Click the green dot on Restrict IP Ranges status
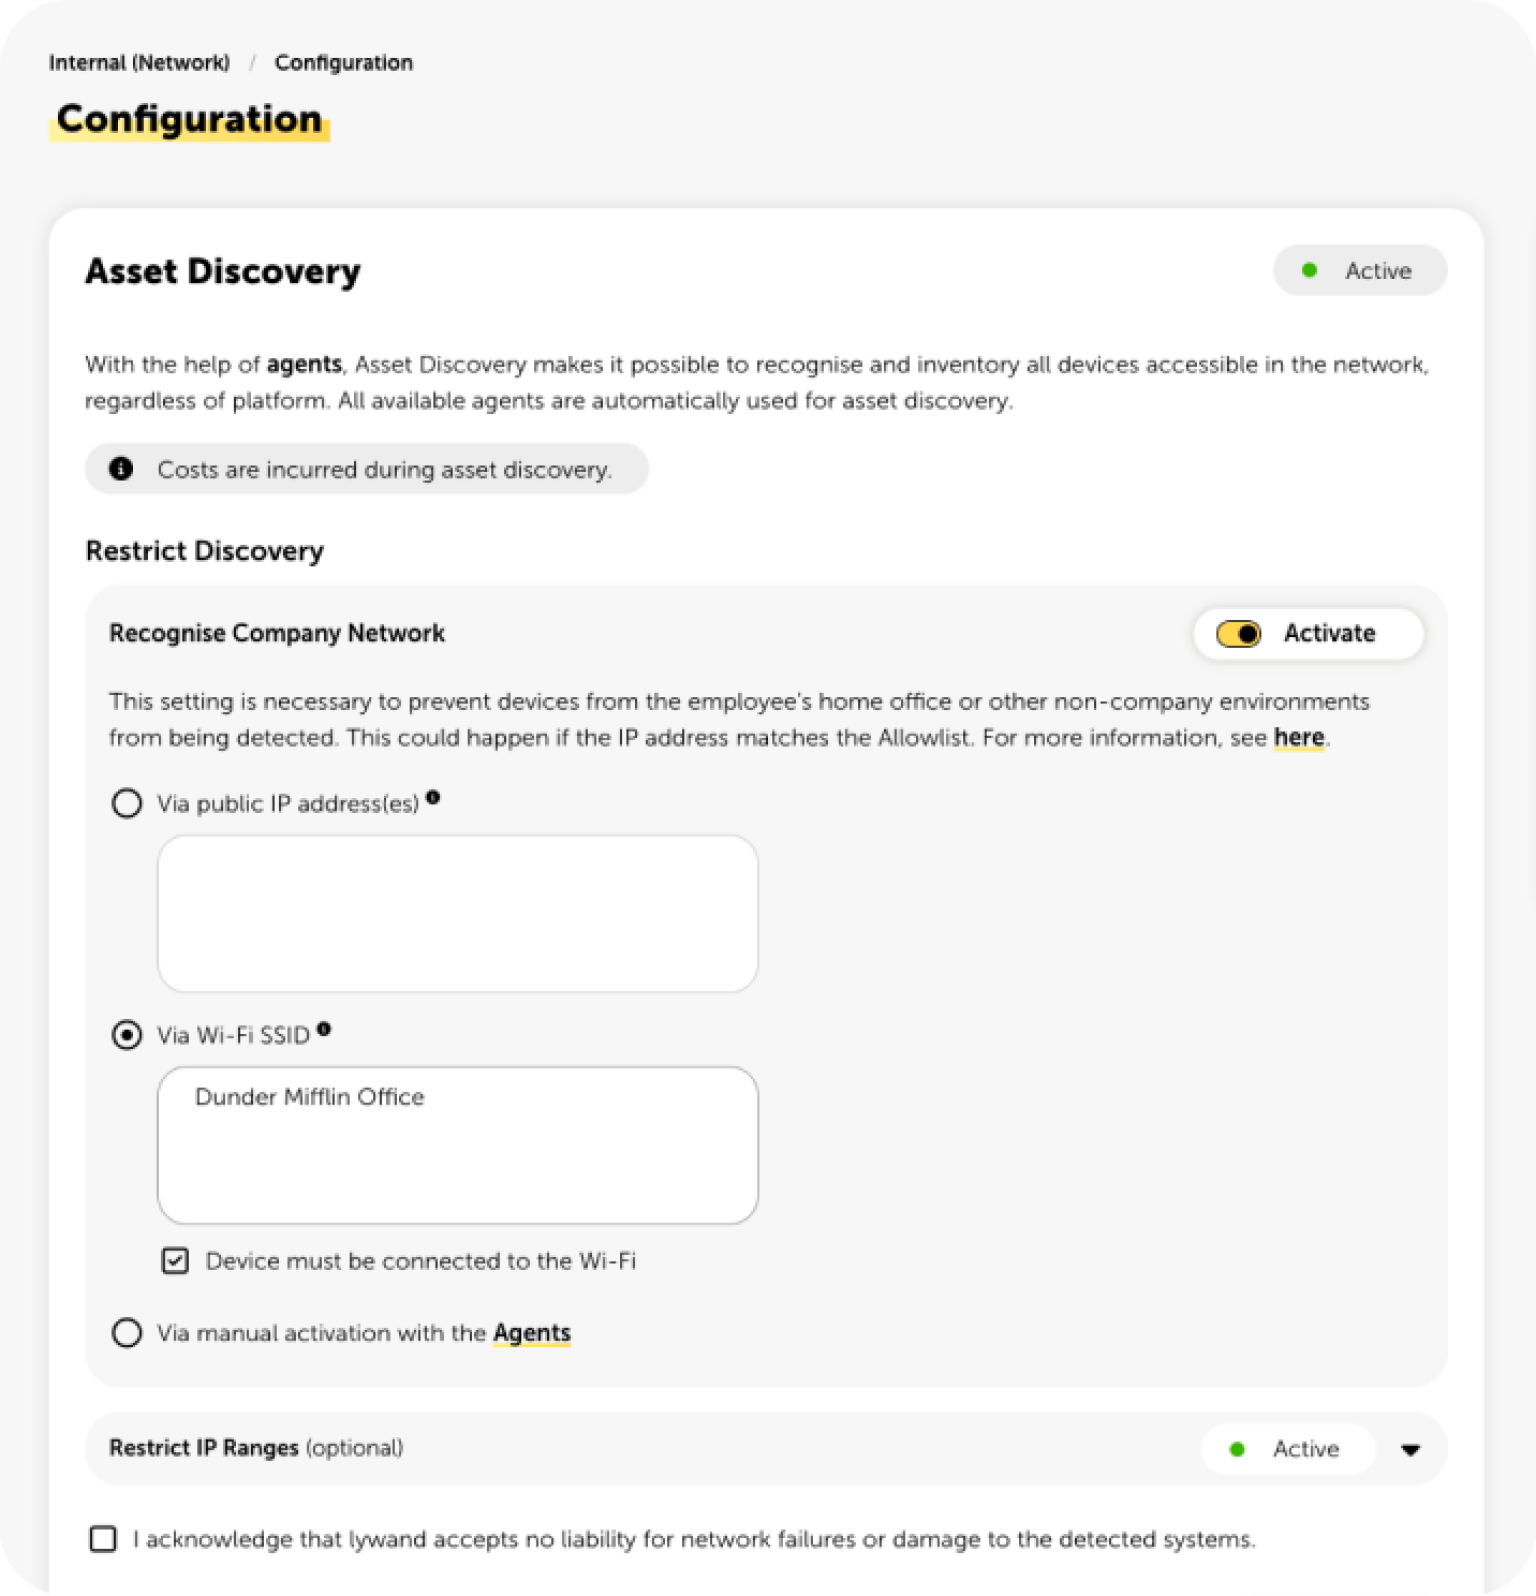The height and width of the screenshot is (1596, 1536). point(1238,1449)
